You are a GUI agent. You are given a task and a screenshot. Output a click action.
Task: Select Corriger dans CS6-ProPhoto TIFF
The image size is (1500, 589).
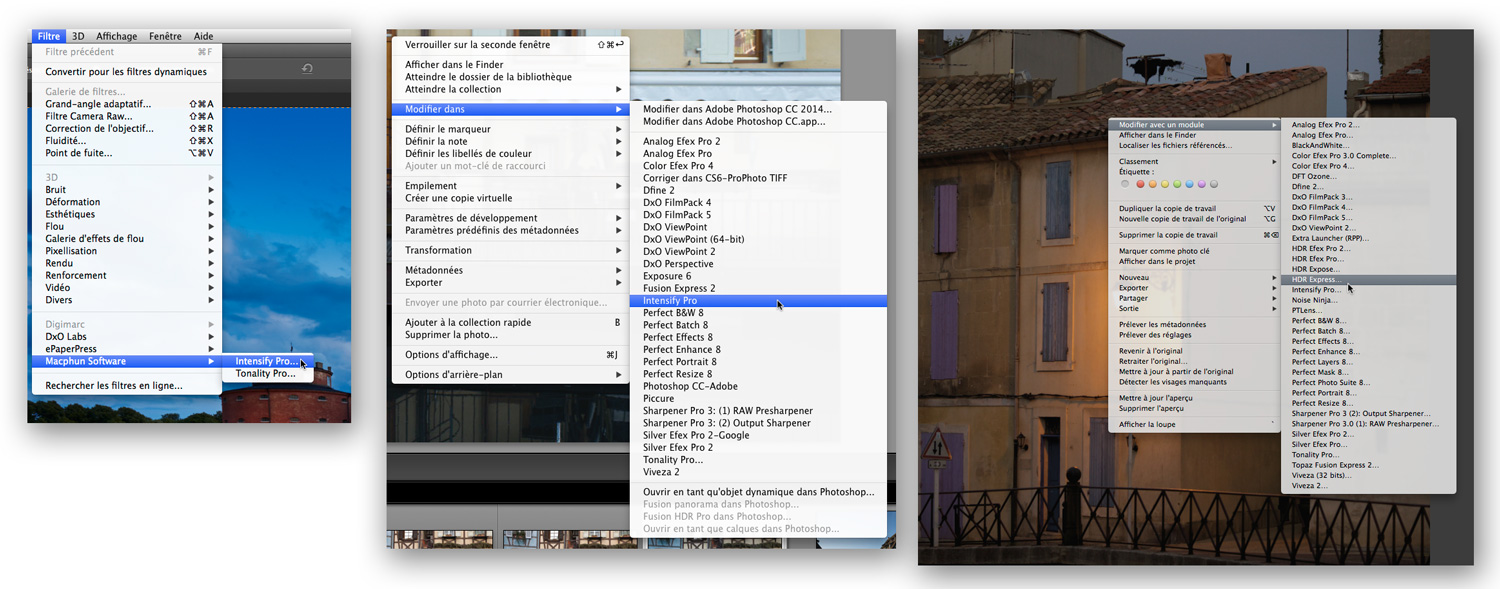[x=758, y=178]
